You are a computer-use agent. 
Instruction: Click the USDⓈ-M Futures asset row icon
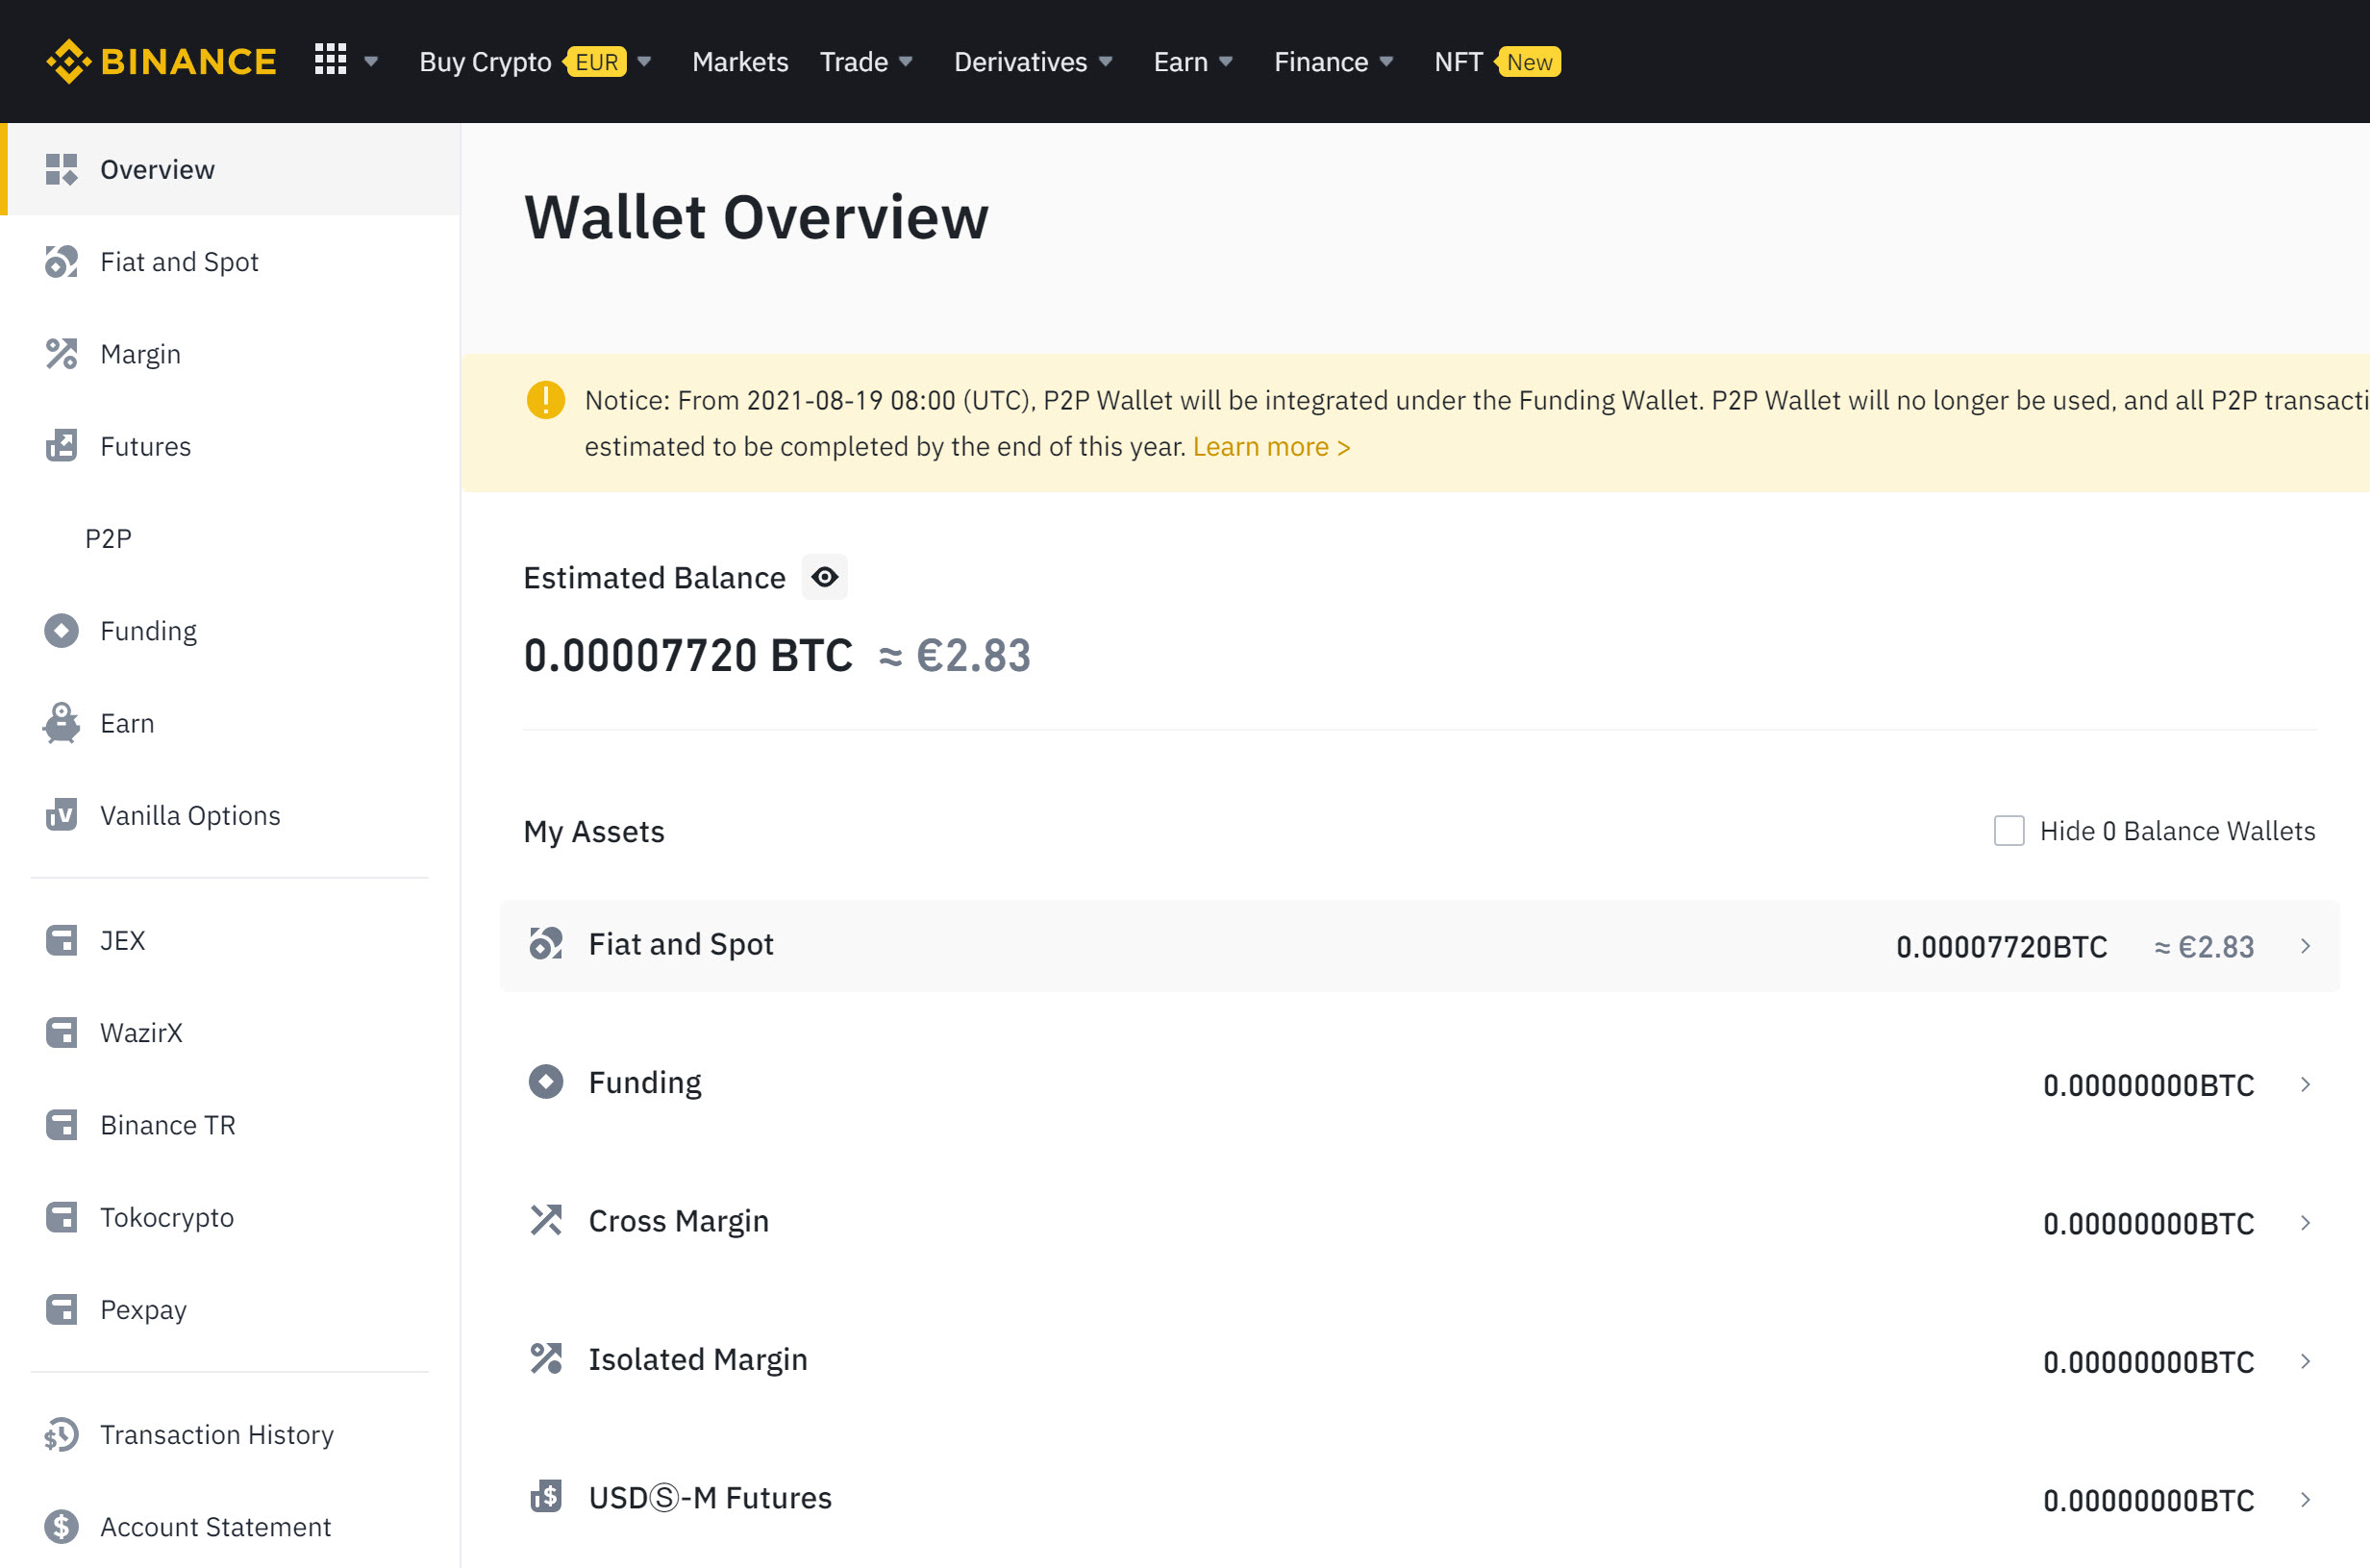[x=546, y=1497]
